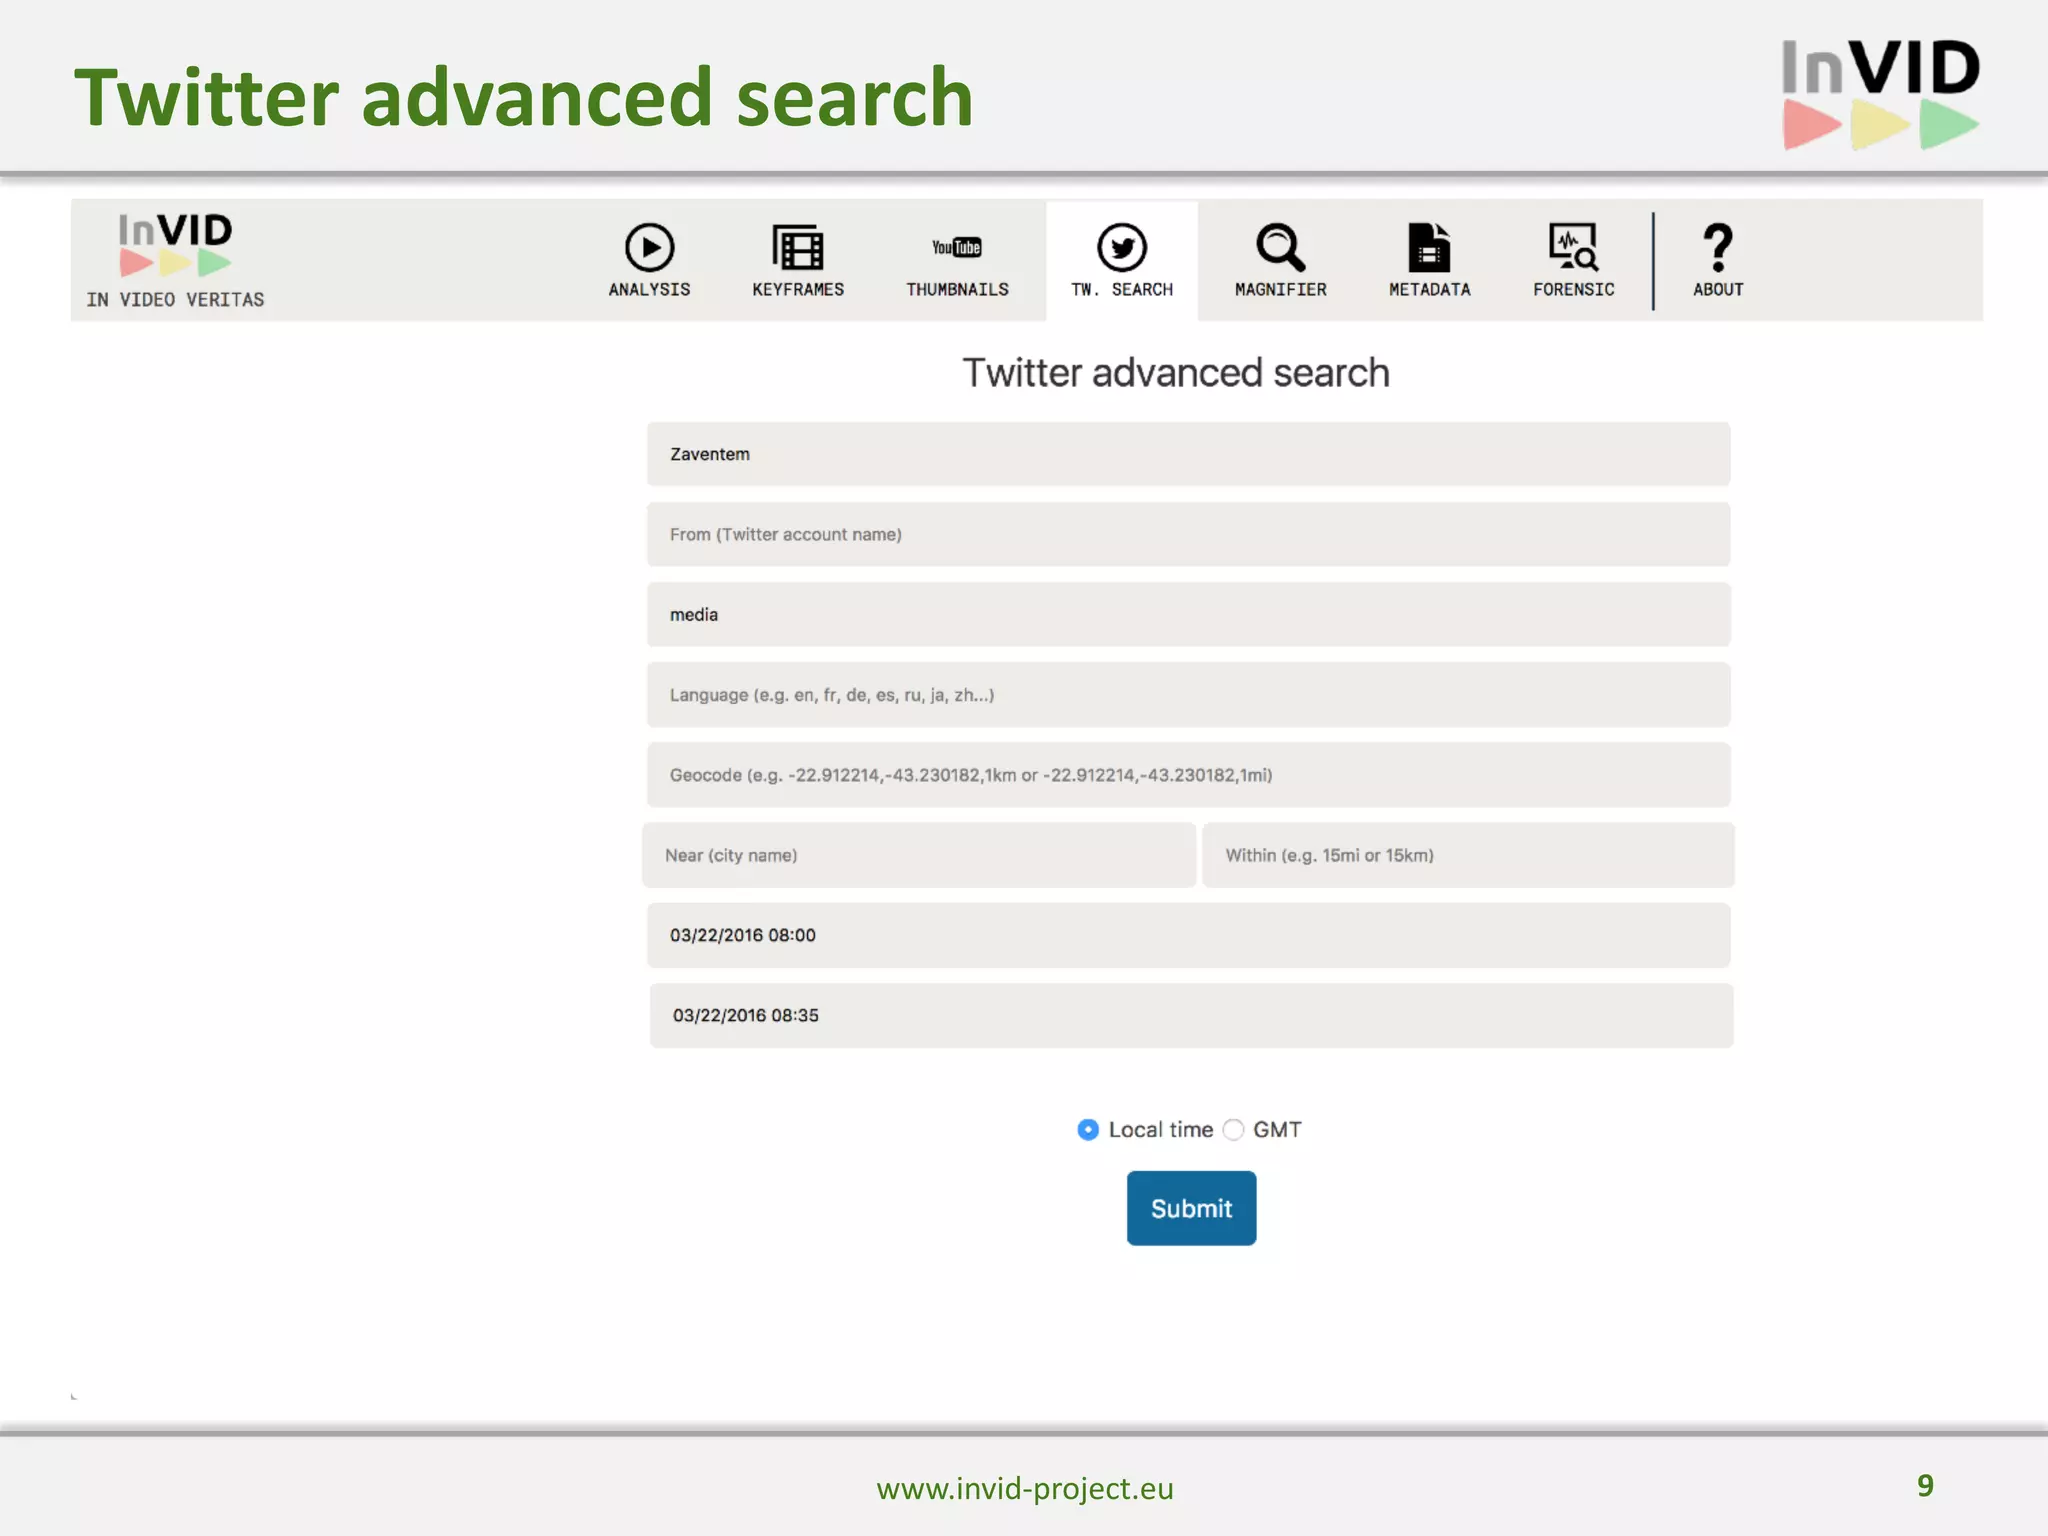Click the Twitter advanced search form heading
This screenshot has width=2048, height=1536.
1176,373
